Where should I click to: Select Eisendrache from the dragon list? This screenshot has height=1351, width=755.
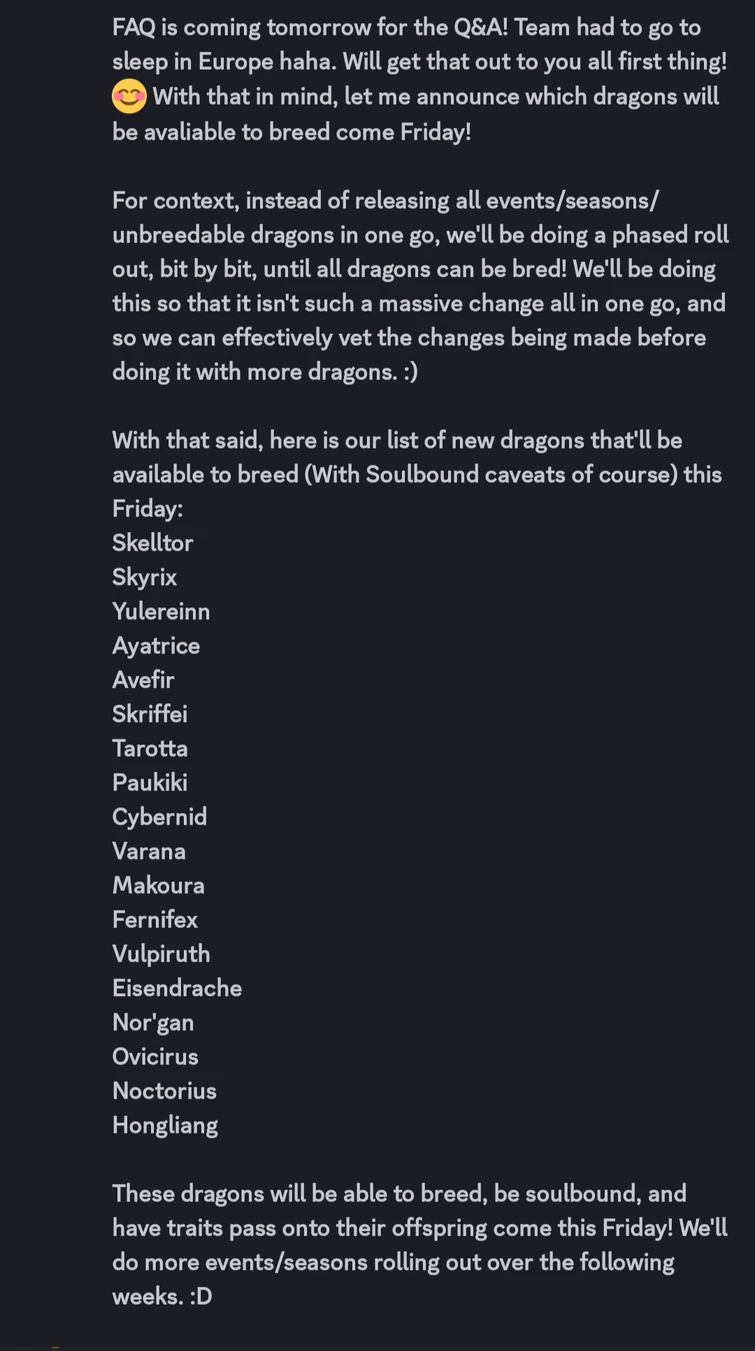[177, 988]
